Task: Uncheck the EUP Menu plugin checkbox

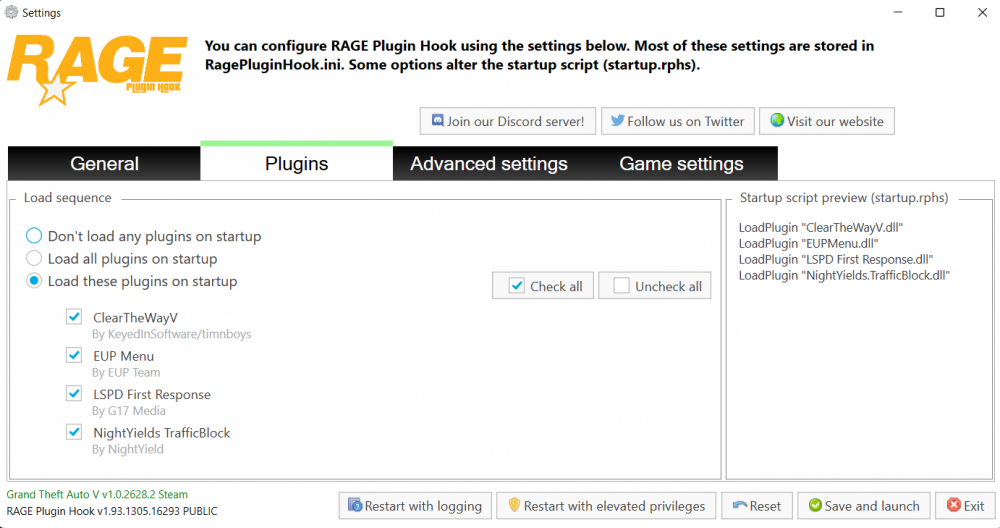Action: (x=74, y=355)
